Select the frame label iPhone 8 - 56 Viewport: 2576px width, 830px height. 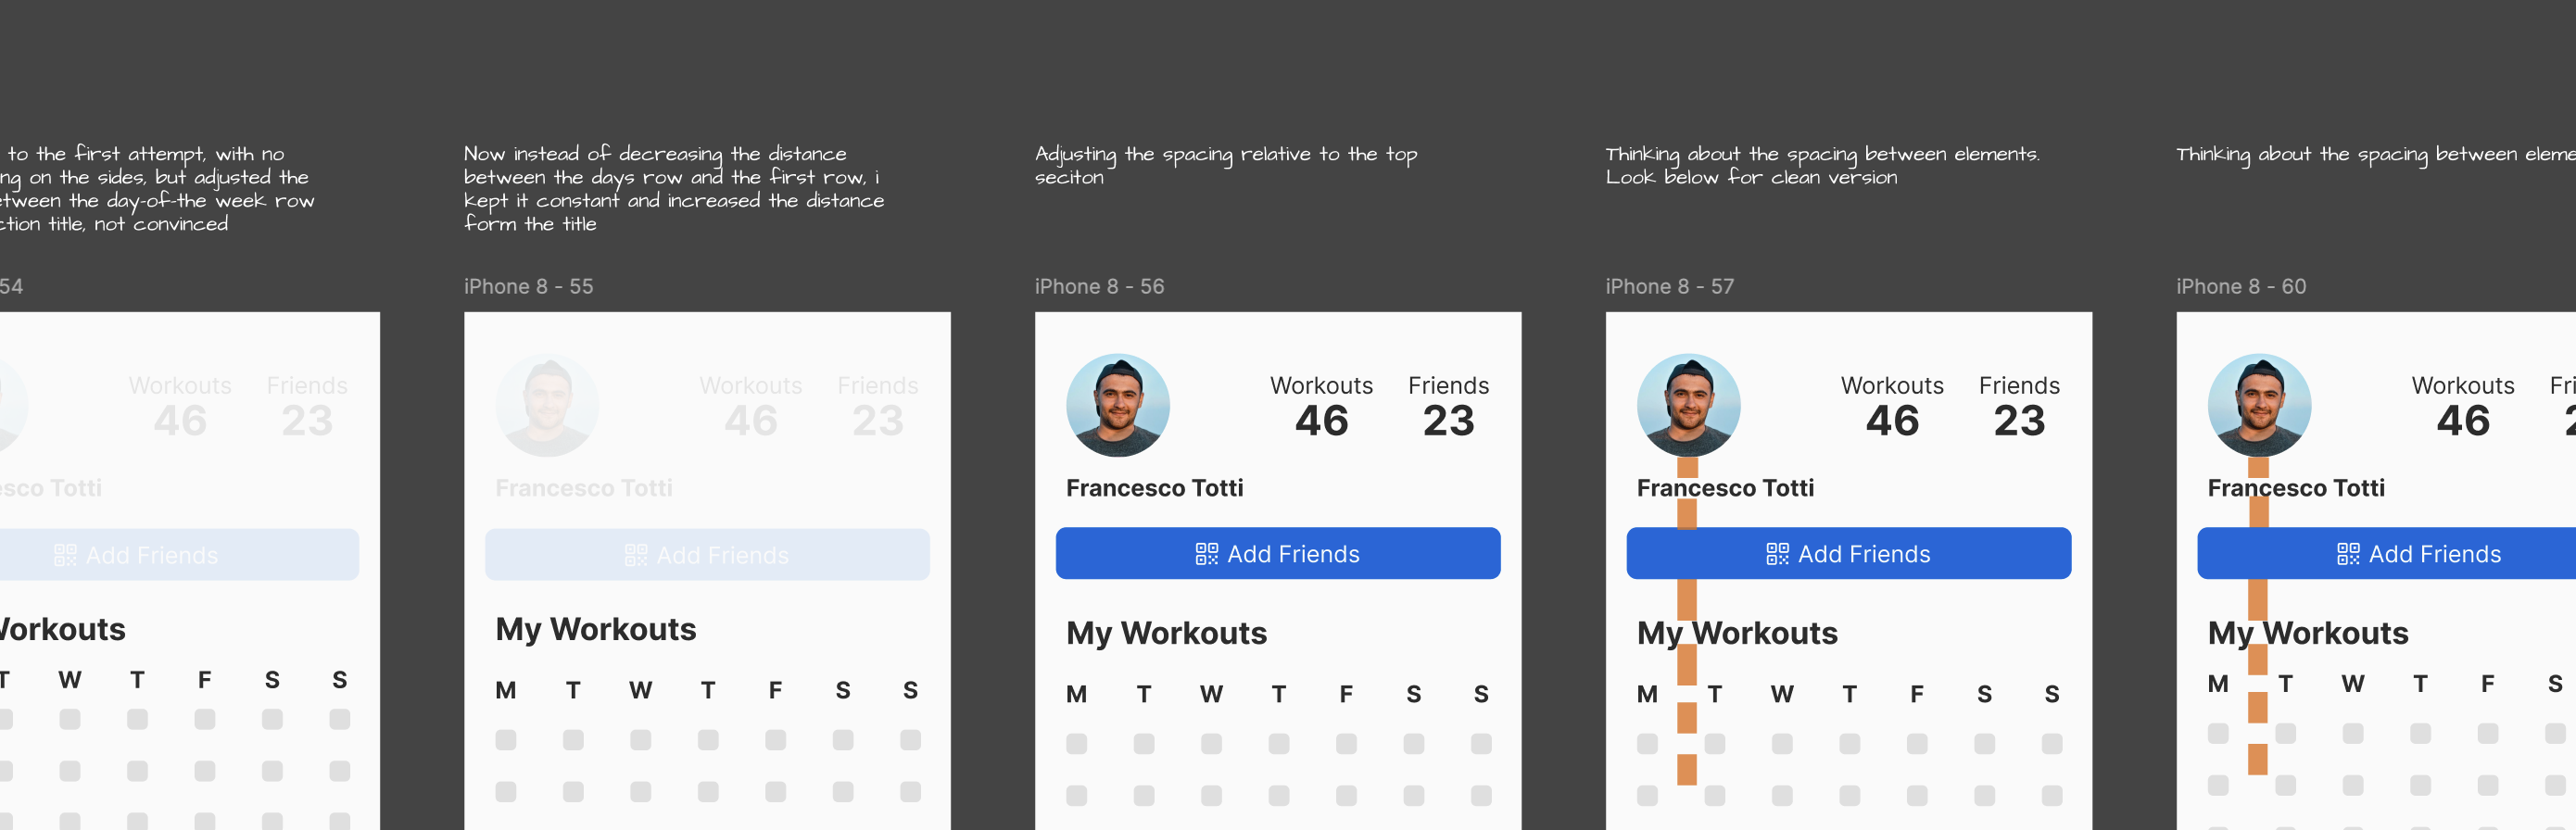1099,286
